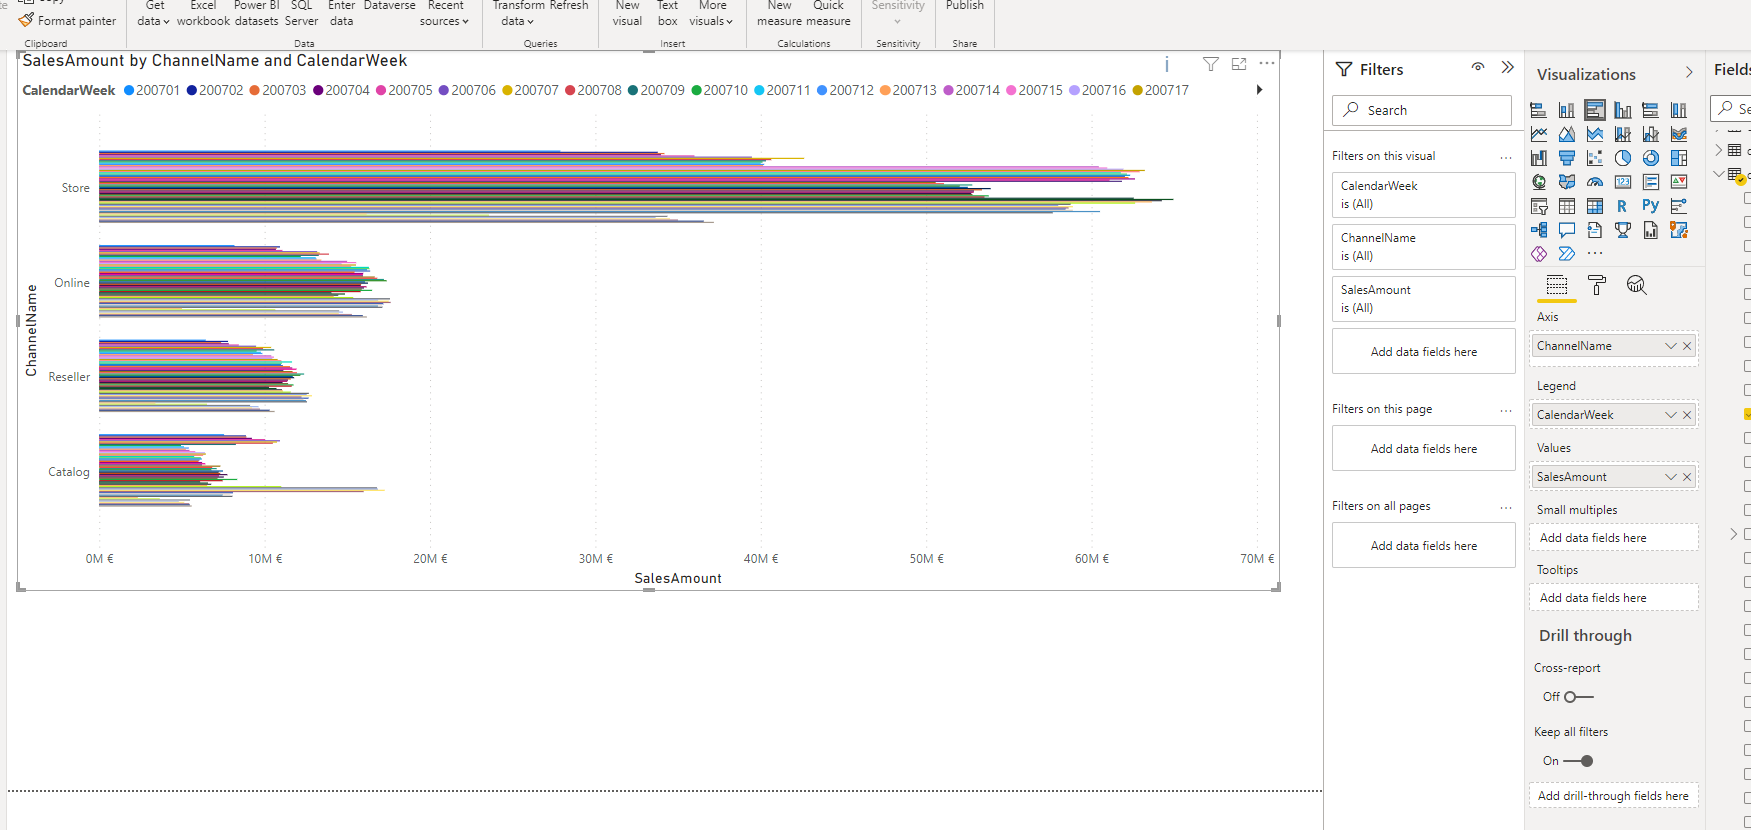Open the chart's More options ellipsis
1751x830 pixels.
(1267, 63)
